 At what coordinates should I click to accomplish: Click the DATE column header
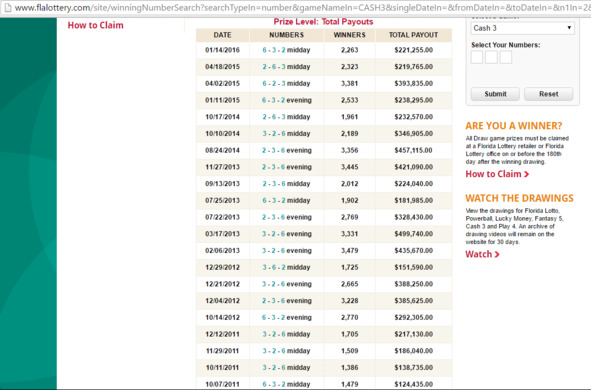(x=222, y=35)
